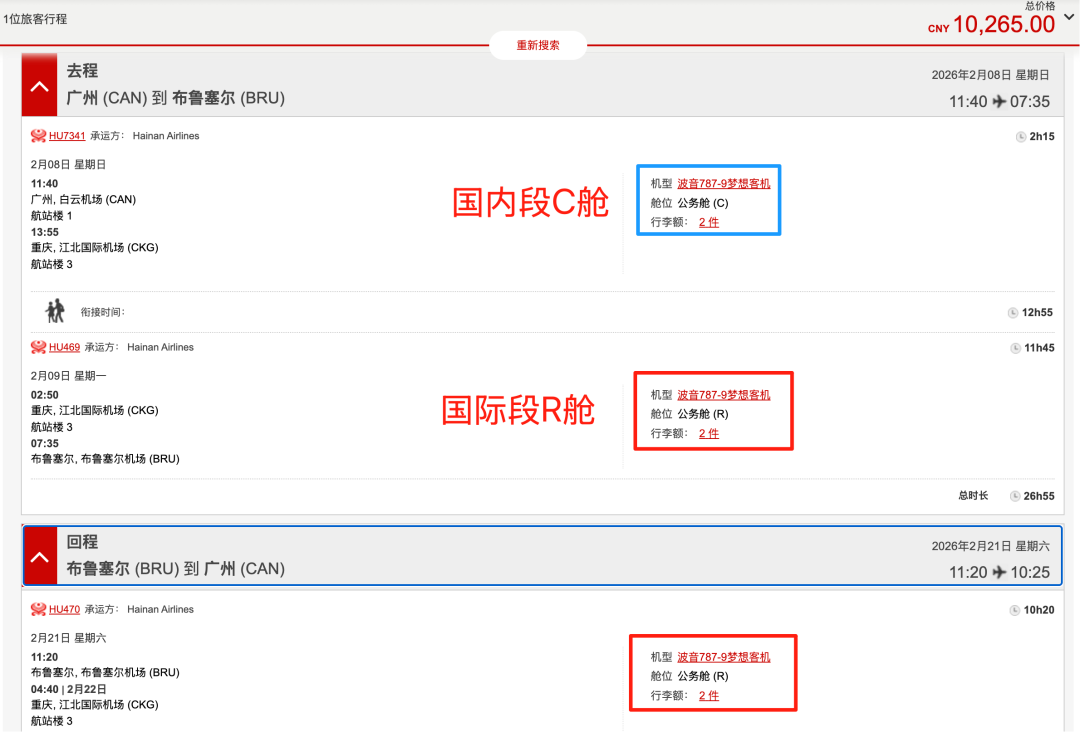Collapse the 回程 return section chevron
This screenshot has width=1080, height=732.
[x=39, y=556]
